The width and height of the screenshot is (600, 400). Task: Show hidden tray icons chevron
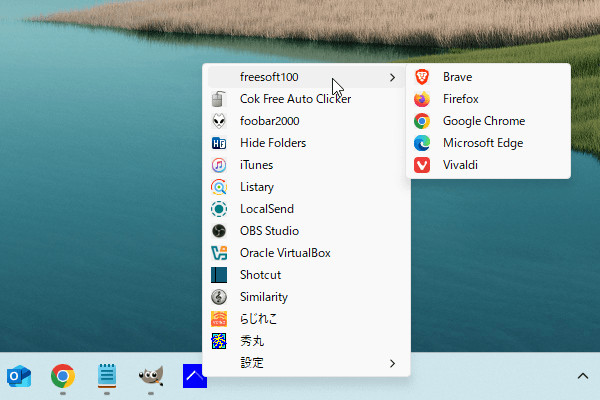point(583,376)
